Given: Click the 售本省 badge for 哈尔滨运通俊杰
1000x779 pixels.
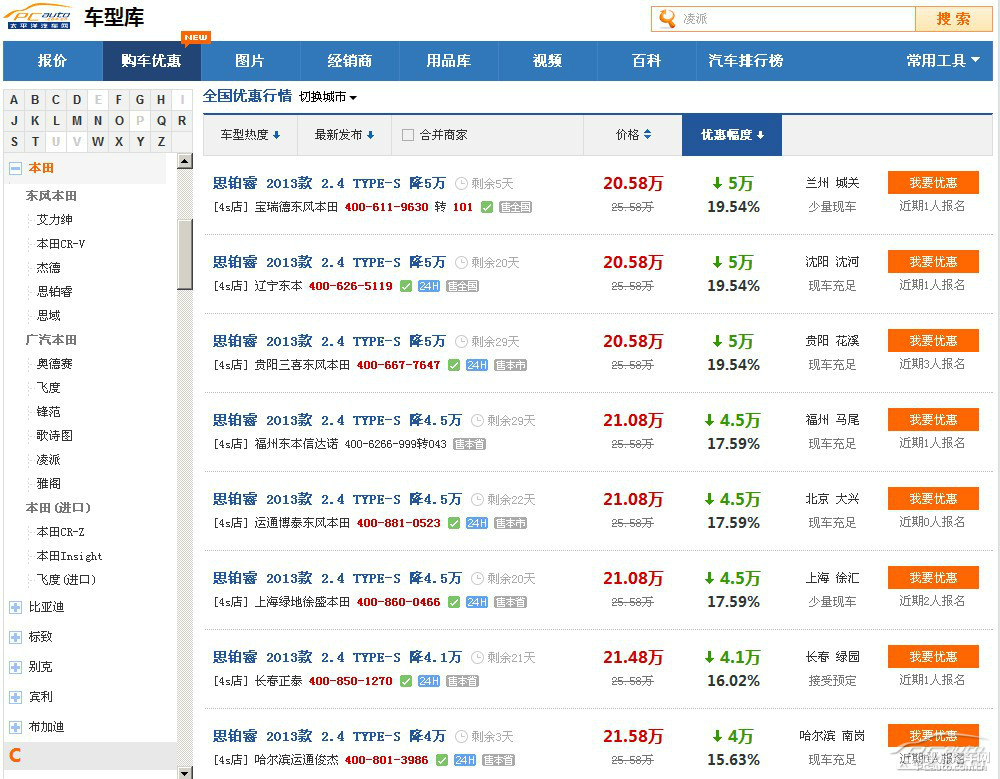Looking at the screenshot, I should (x=498, y=760).
